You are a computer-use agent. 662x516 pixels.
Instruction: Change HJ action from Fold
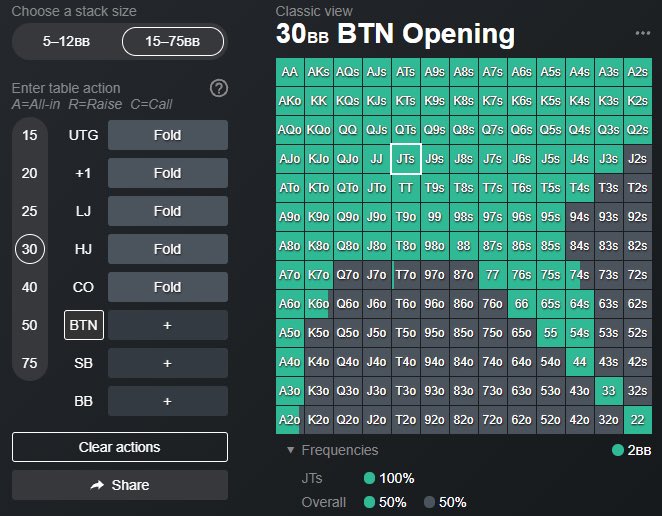pyautogui.click(x=168, y=249)
